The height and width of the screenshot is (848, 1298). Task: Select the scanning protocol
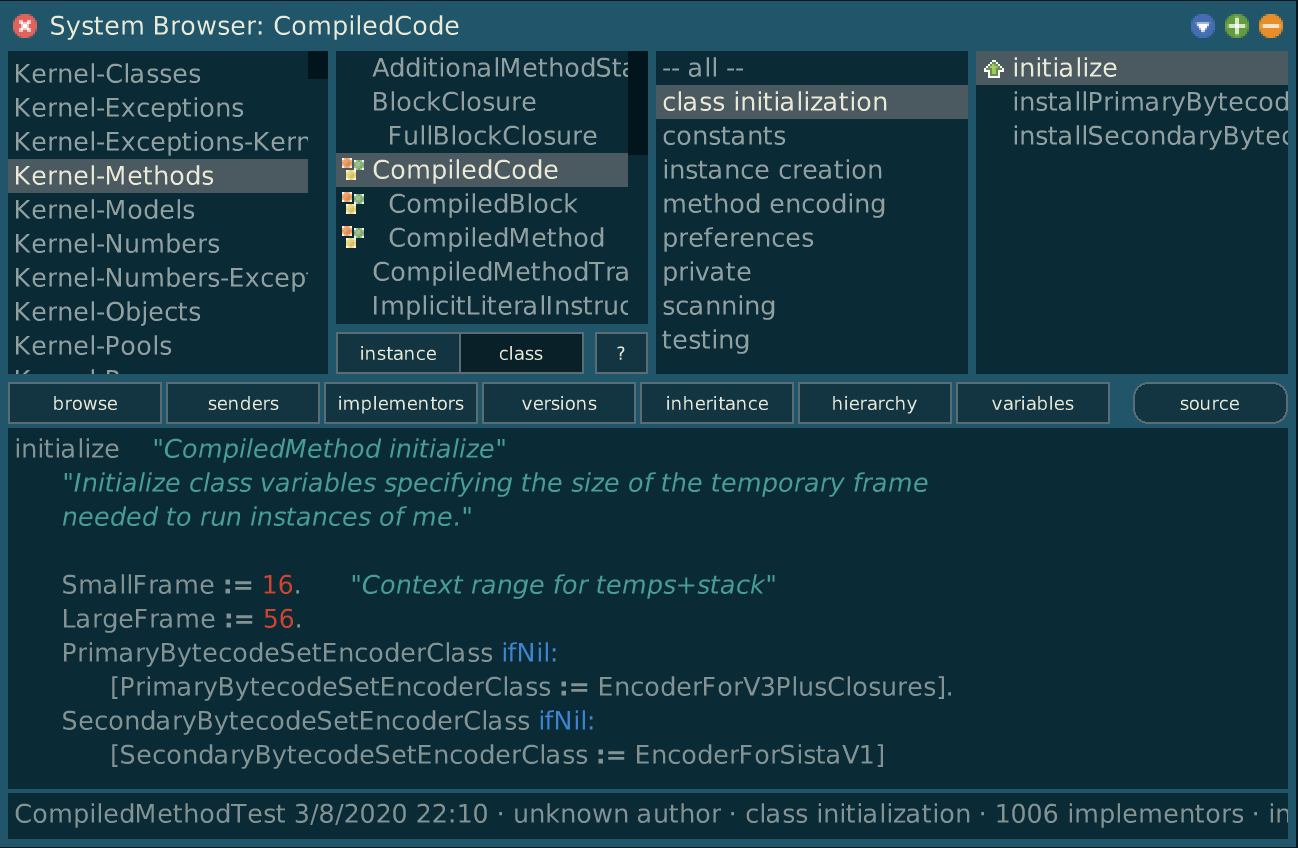pyautogui.click(x=812, y=306)
